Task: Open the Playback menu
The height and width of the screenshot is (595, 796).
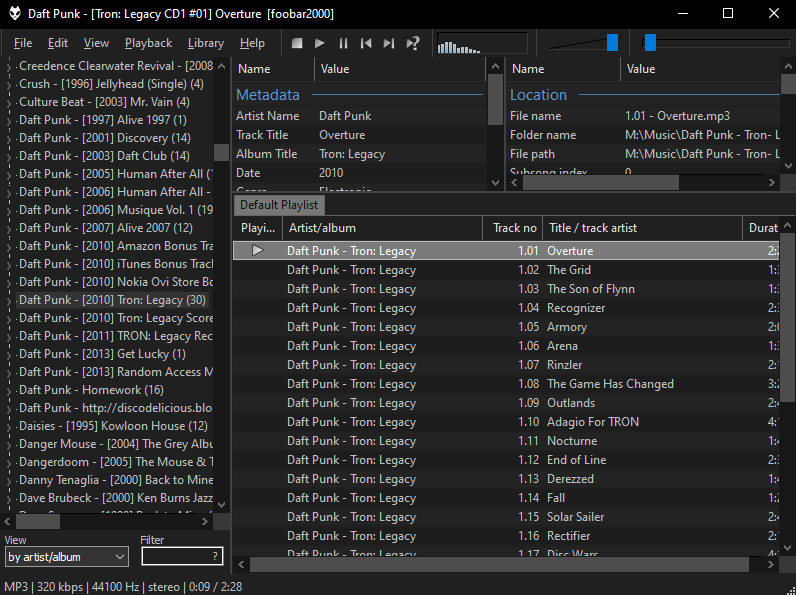Action: click(x=148, y=43)
